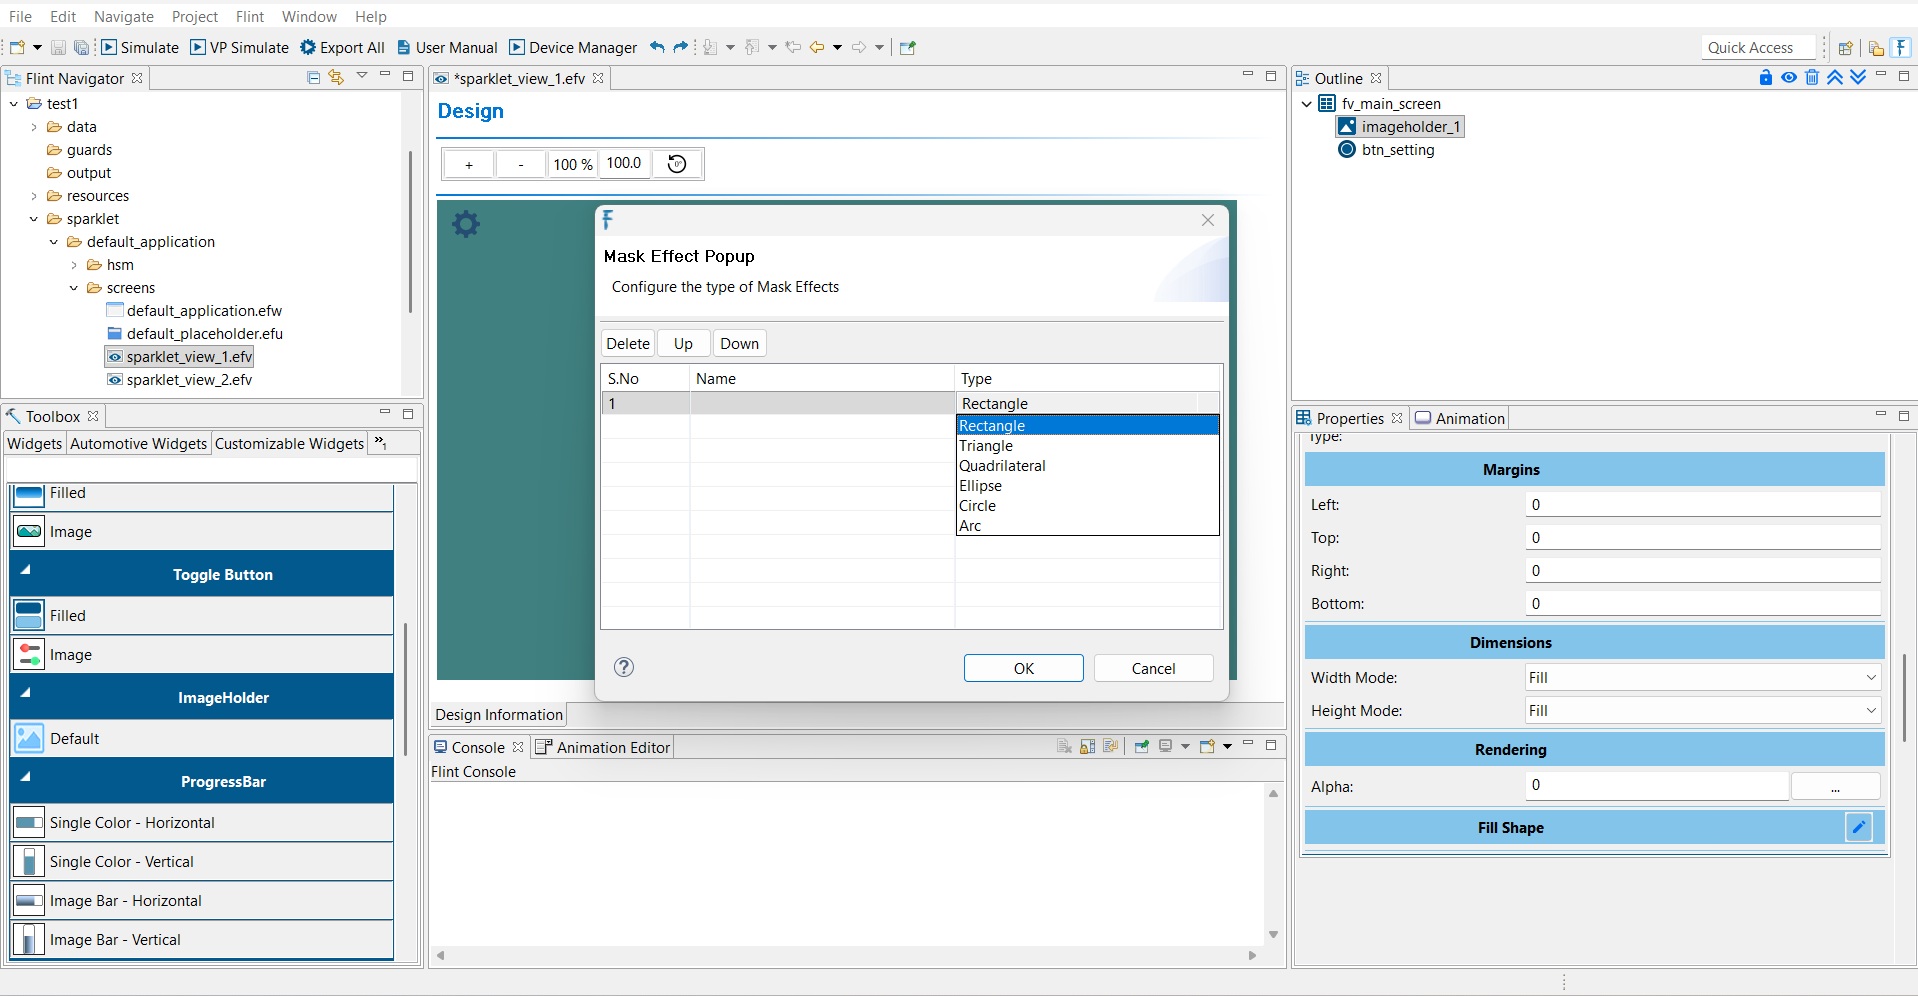This screenshot has width=1918, height=996.
Task: Click the Alpha value input field
Action: pyautogui.click(x=1657, y=785)
